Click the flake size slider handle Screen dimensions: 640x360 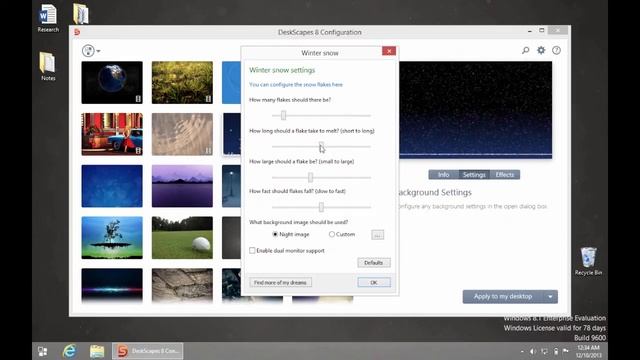[310, 177]
